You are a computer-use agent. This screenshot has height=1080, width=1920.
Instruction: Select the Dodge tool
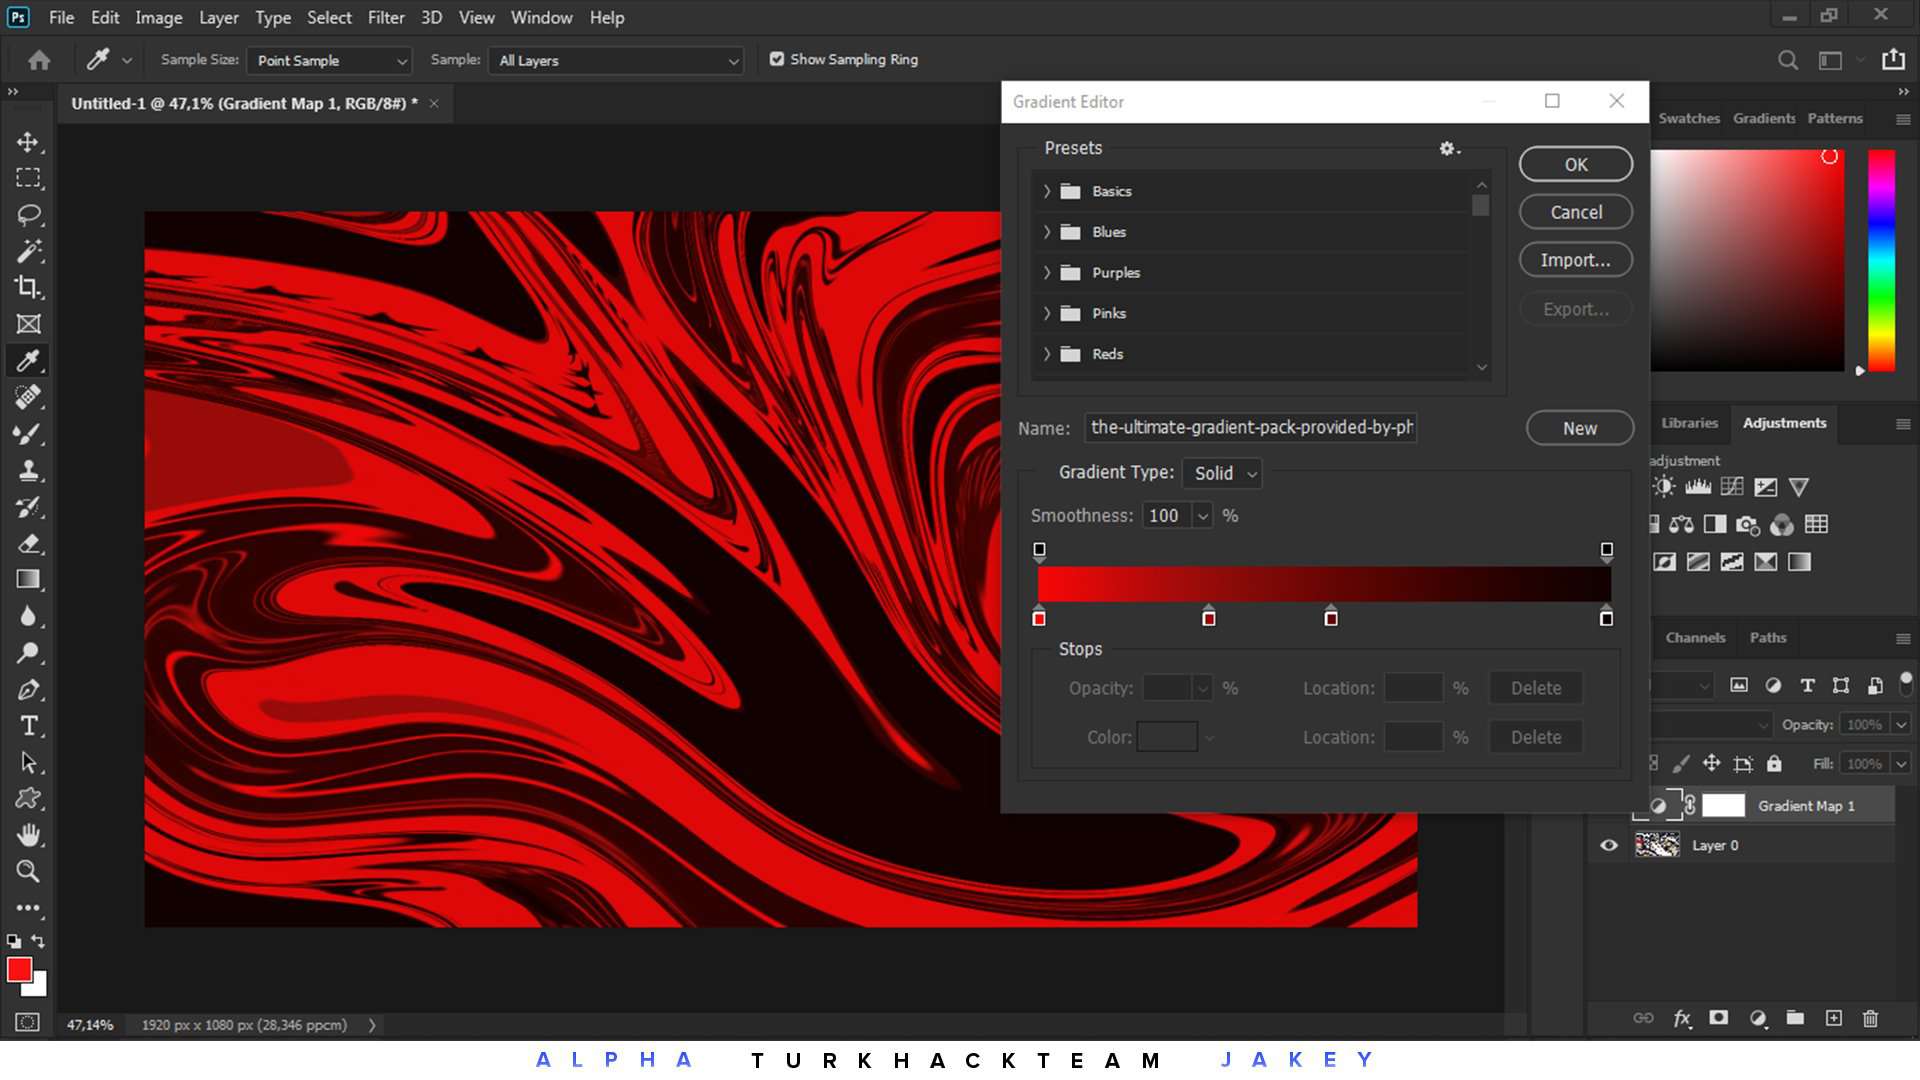tap(28, 652)
